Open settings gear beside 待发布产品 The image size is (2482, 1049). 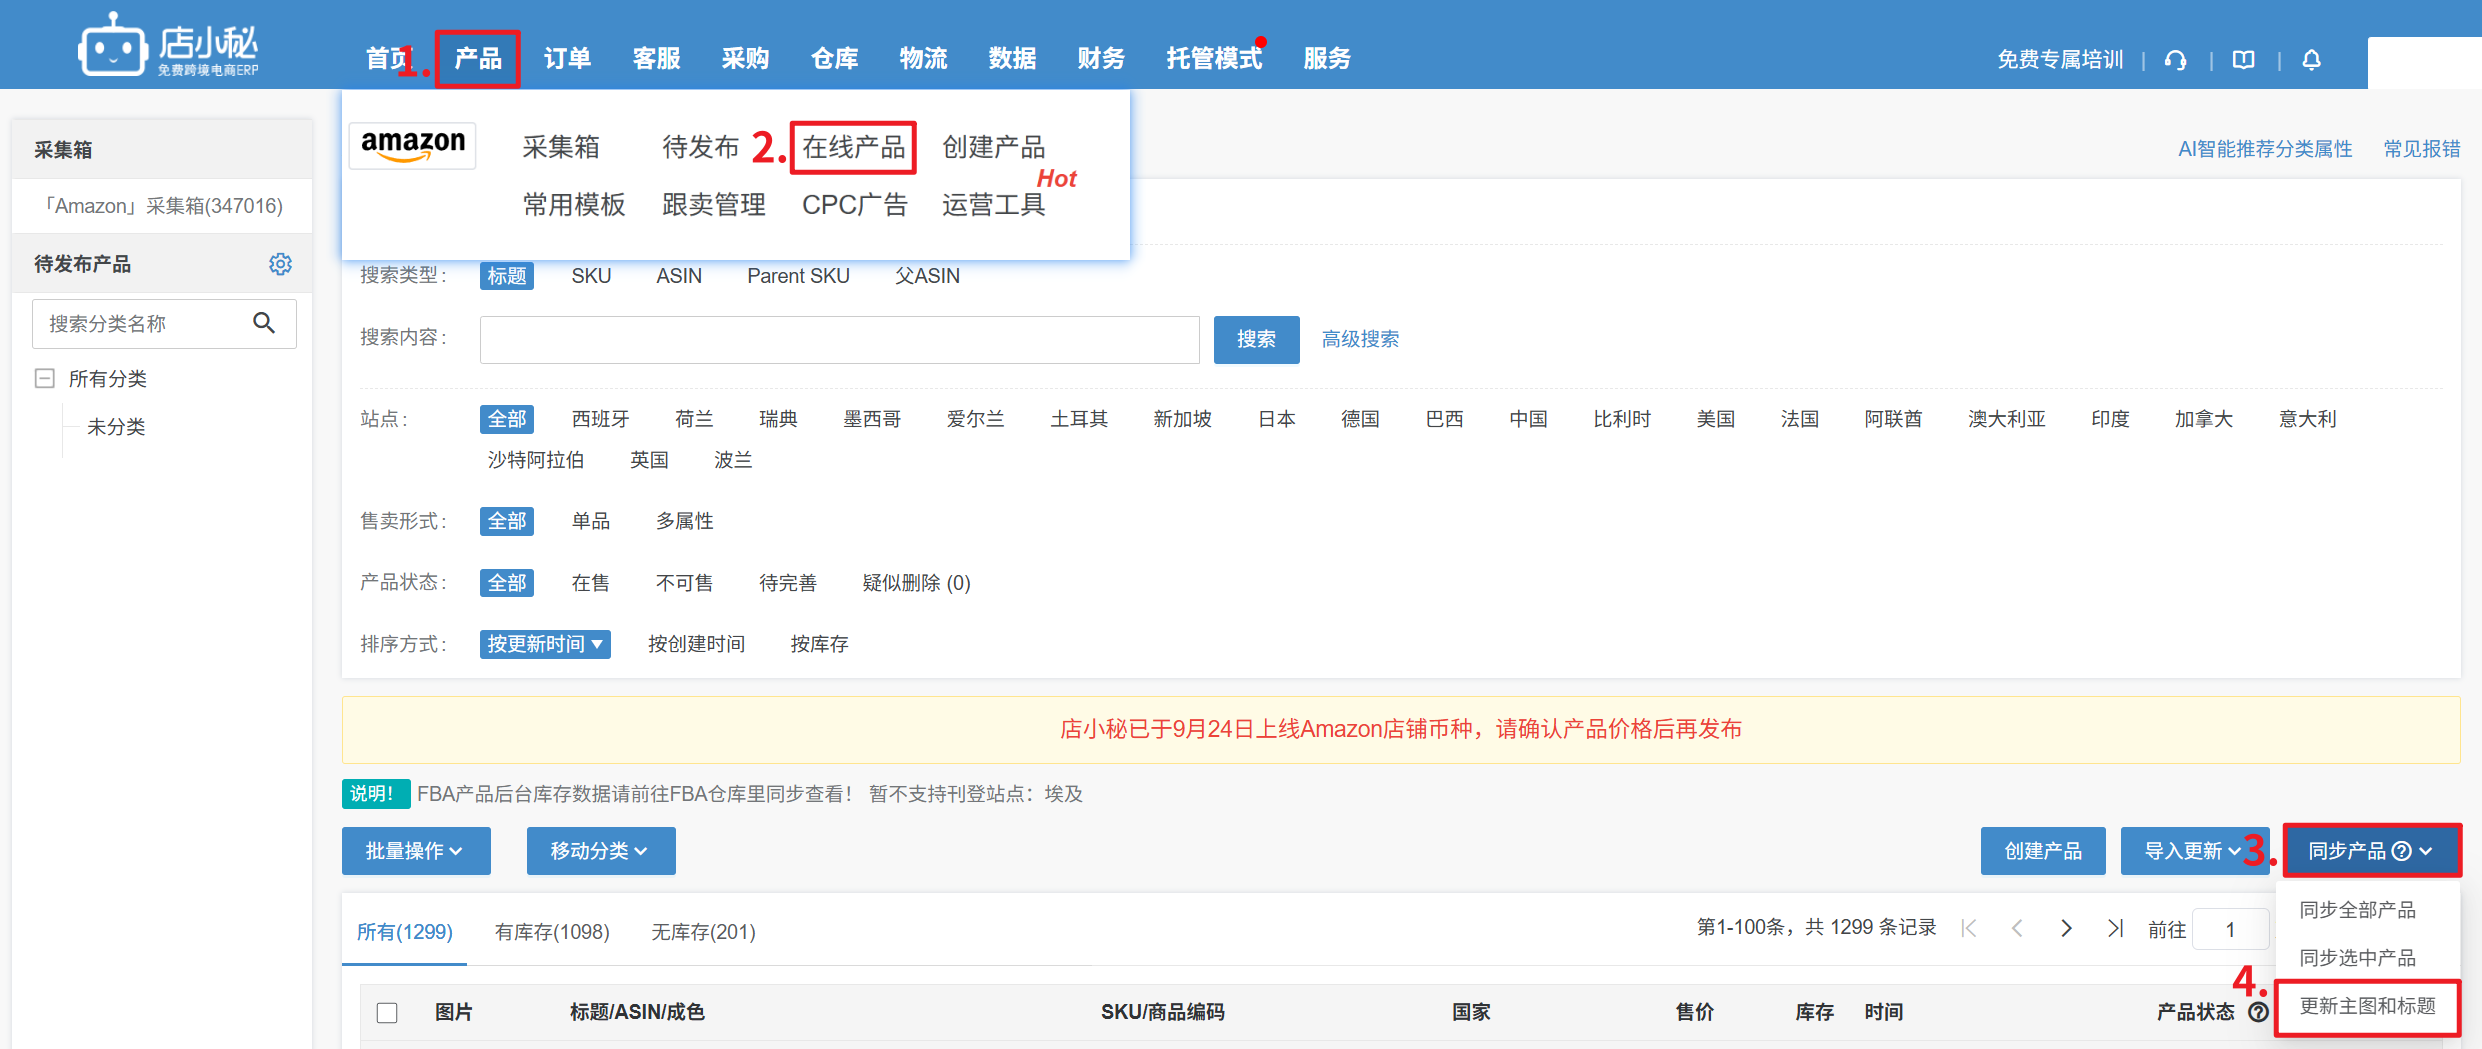[280, 264]
